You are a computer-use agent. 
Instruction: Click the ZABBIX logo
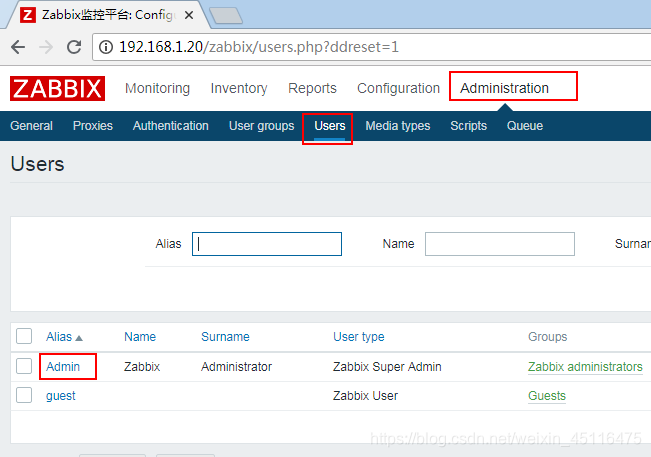[57, 88]
